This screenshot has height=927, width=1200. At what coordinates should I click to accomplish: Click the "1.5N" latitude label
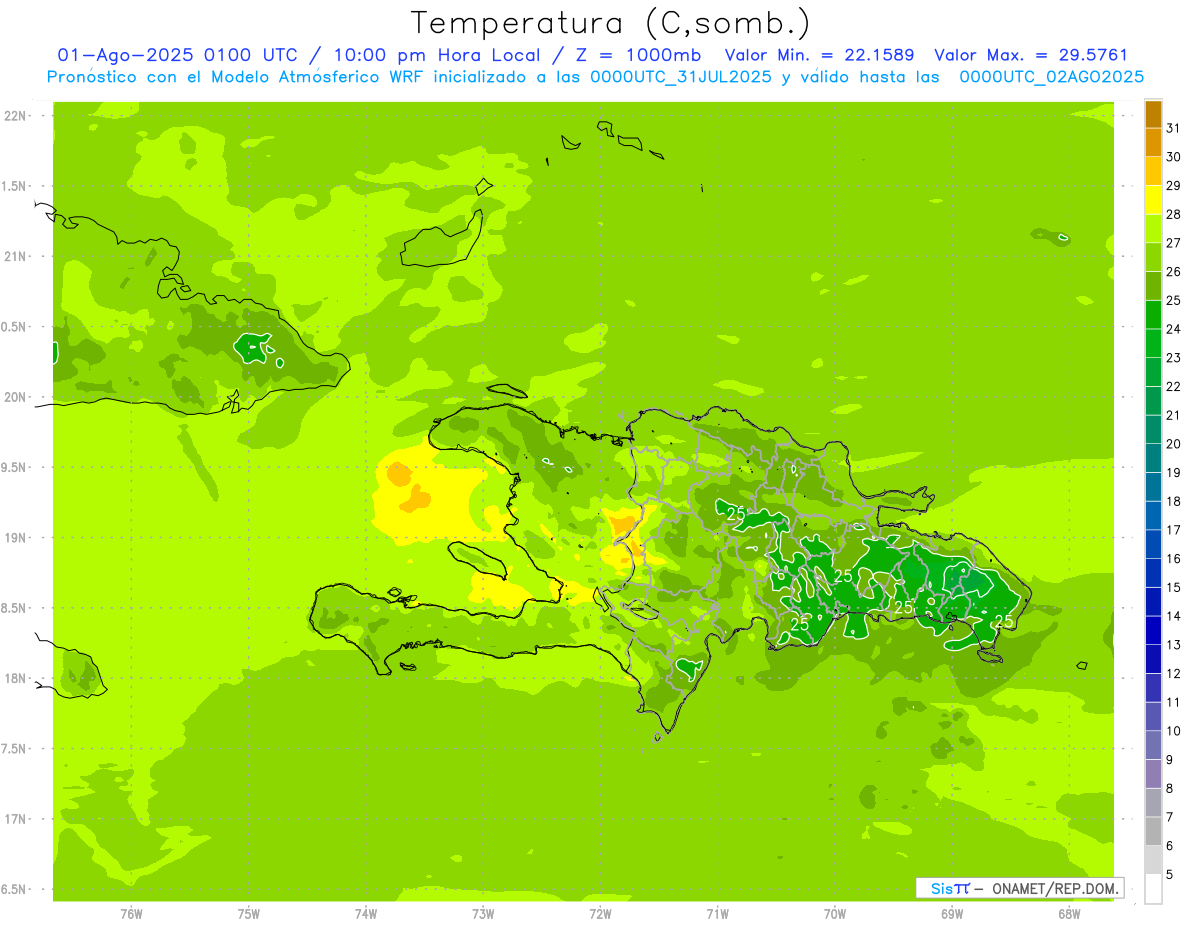pos(15,186)
